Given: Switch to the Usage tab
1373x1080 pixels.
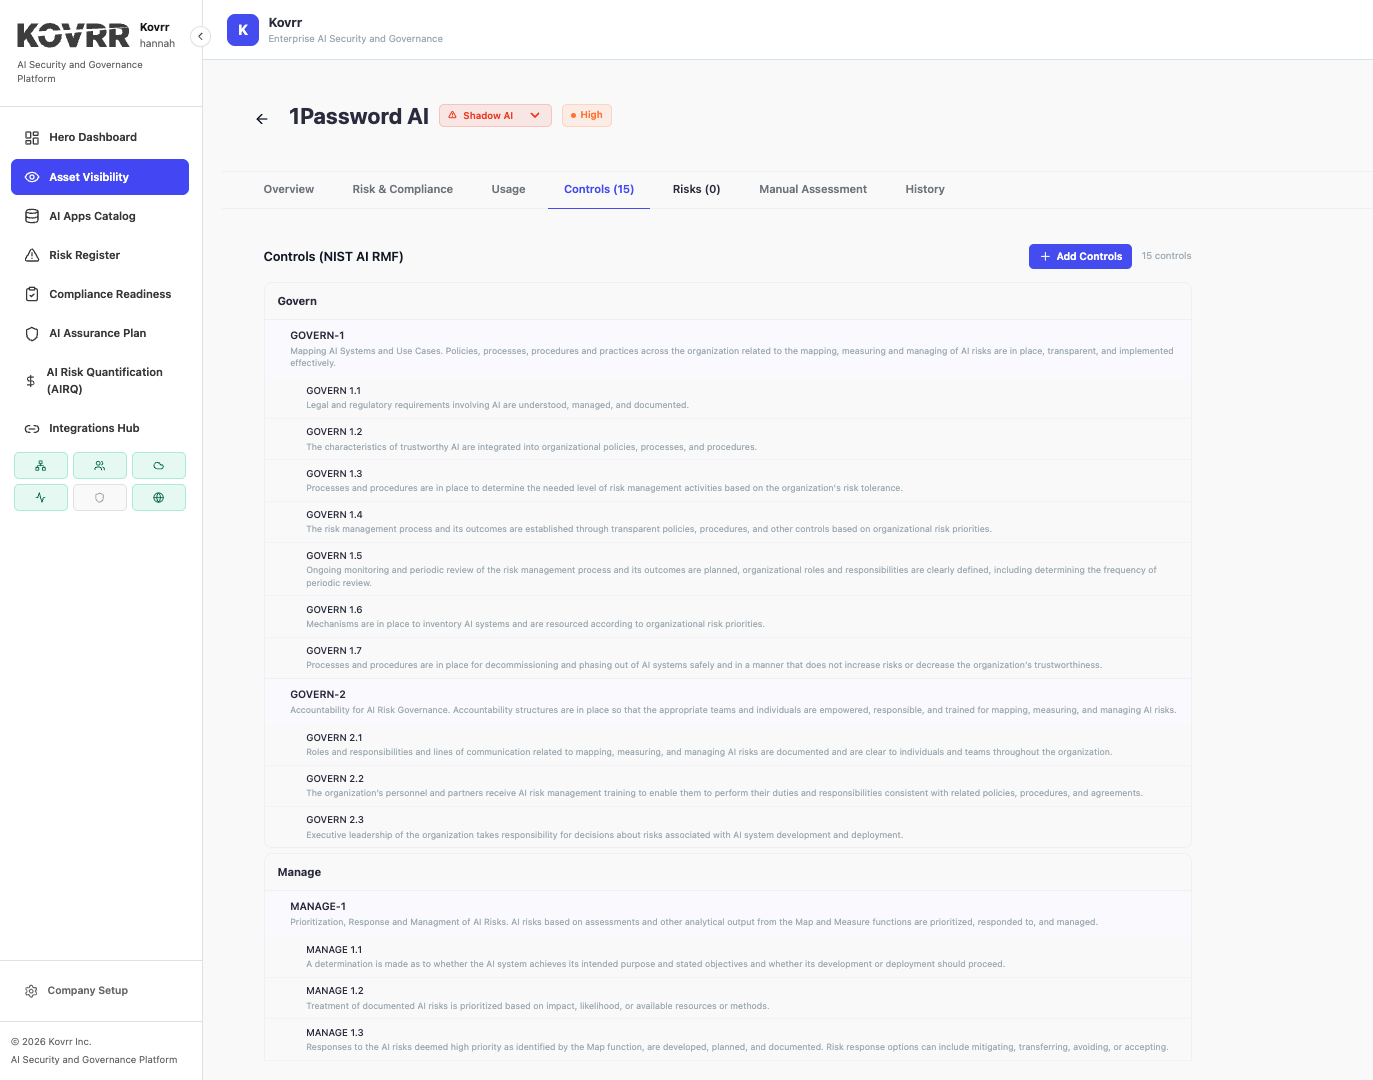Looking at the screenshot, I should point(508,189).
